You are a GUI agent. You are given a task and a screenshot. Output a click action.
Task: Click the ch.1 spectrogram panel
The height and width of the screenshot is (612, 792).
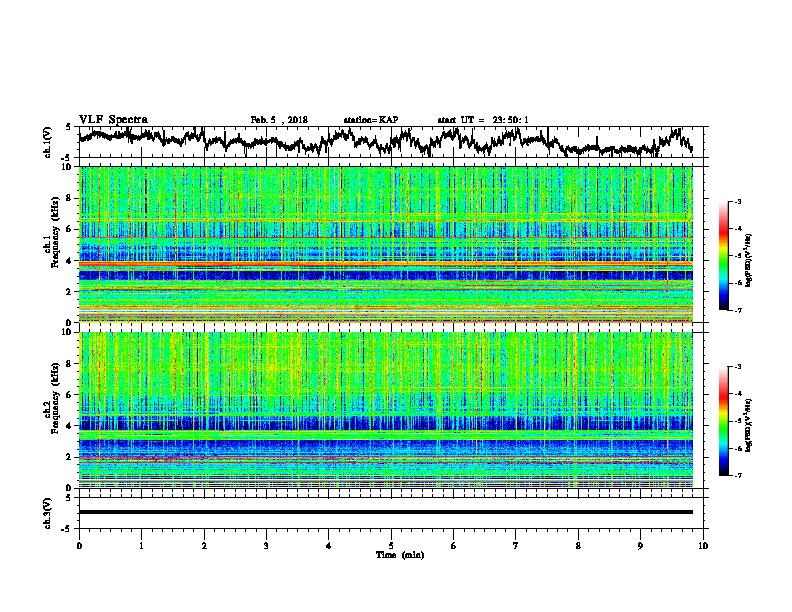pyautogui.click(x=386, y=244)
